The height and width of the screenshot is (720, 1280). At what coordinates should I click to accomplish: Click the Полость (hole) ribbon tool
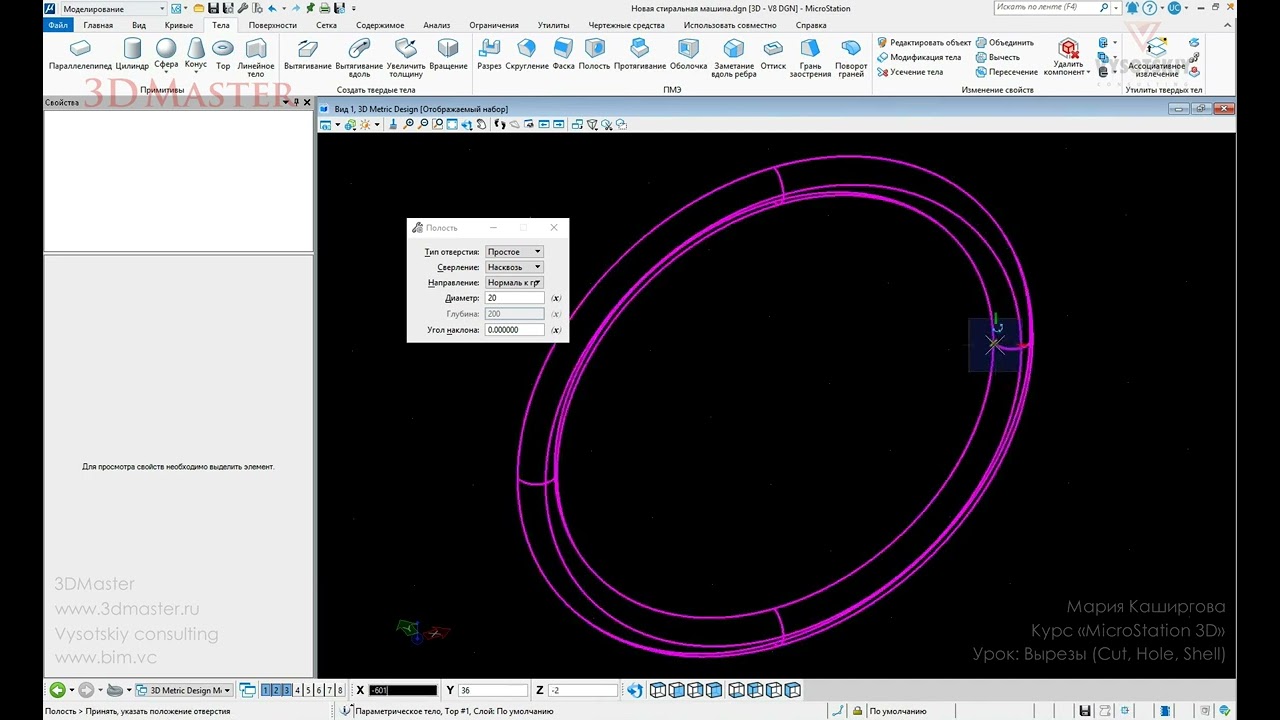(x=594, y=55)
